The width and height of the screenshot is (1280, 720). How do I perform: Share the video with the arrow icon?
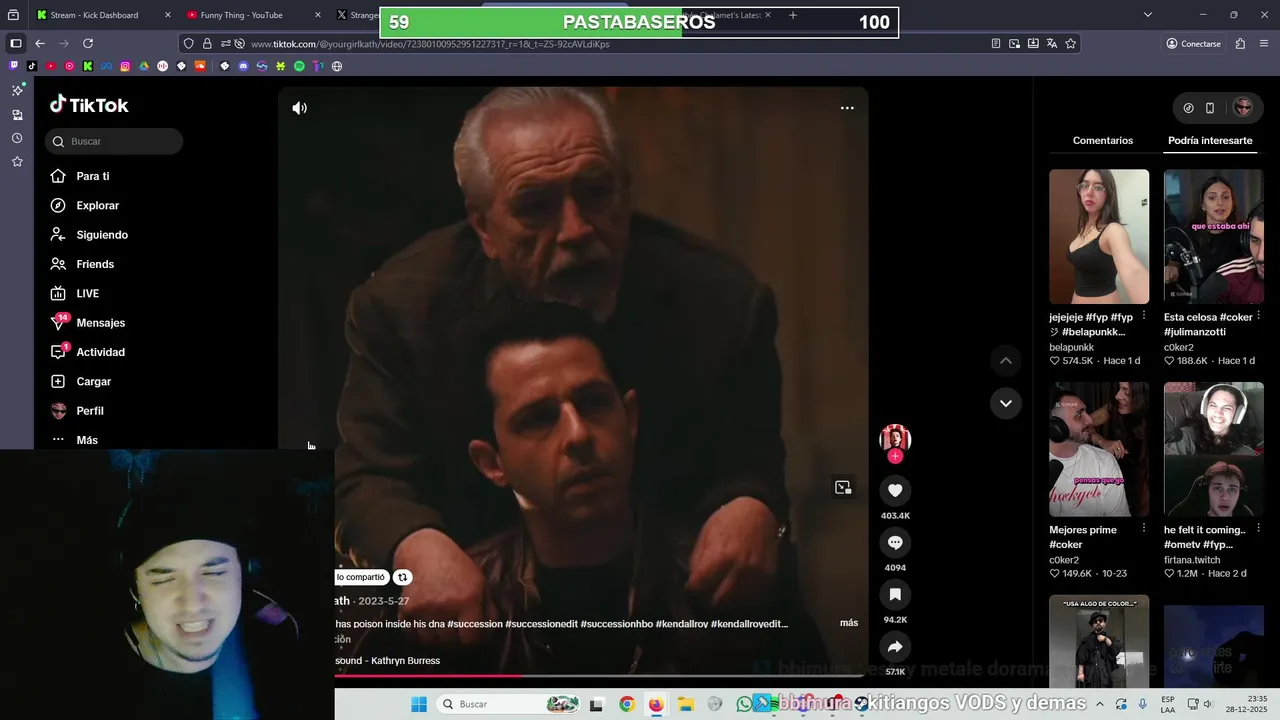coord(895,646)
